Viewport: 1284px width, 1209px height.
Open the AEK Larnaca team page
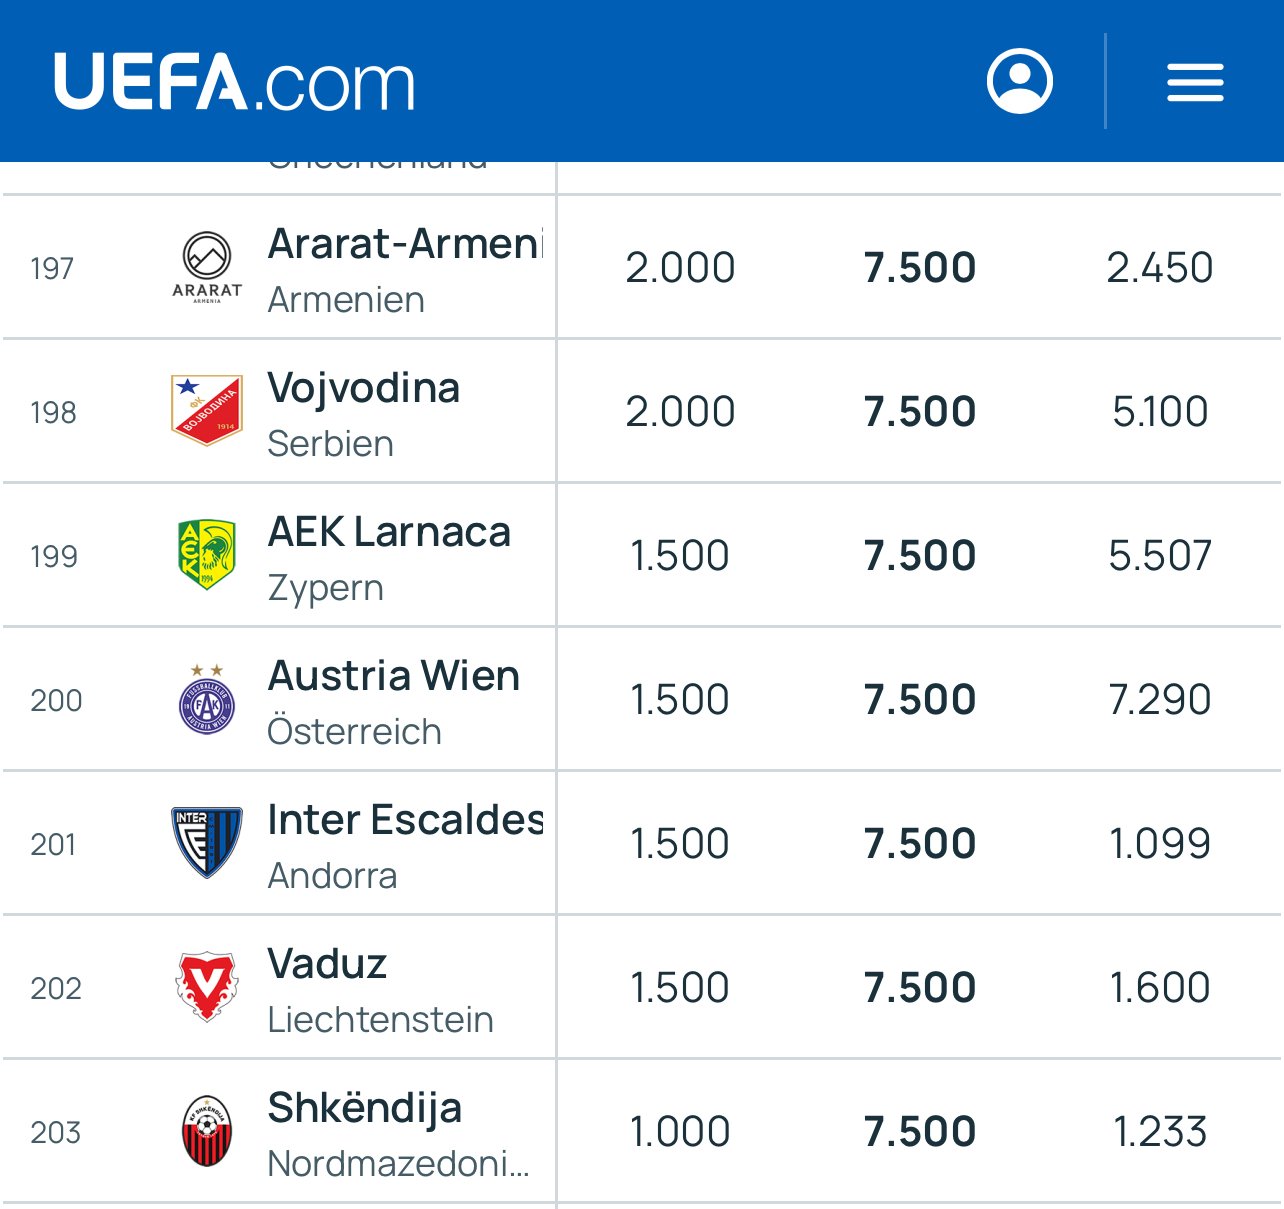(389, 532)
